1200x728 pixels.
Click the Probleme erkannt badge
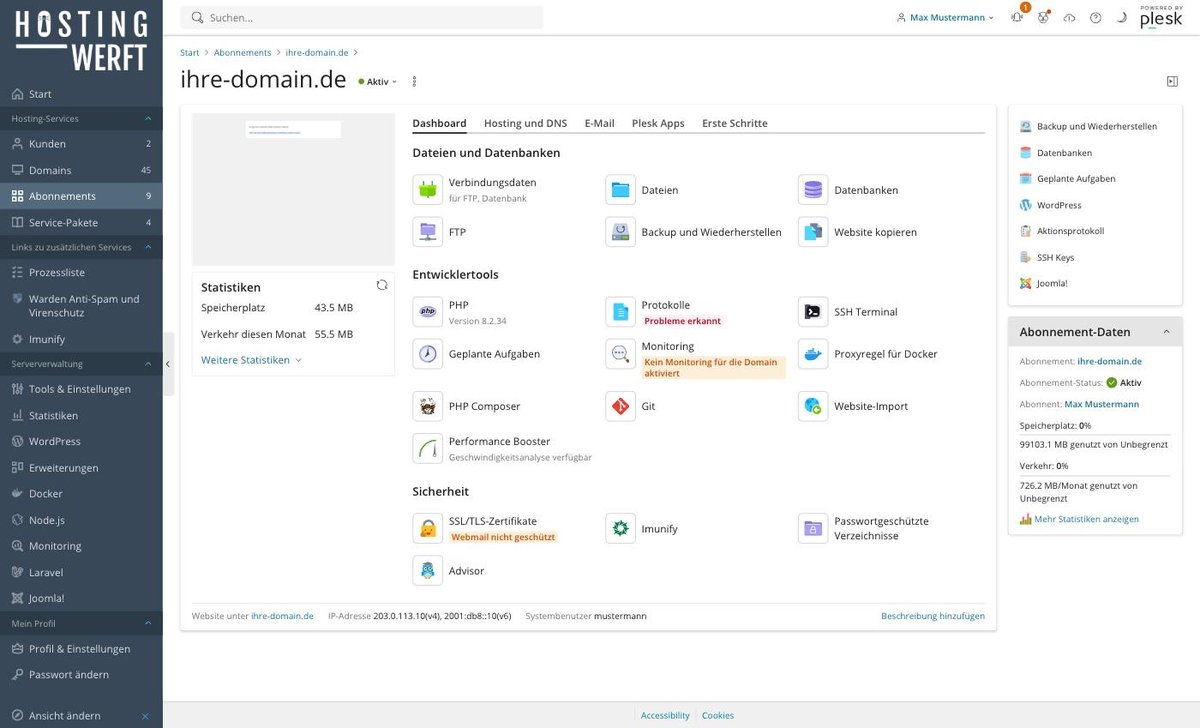click(682, 321)
